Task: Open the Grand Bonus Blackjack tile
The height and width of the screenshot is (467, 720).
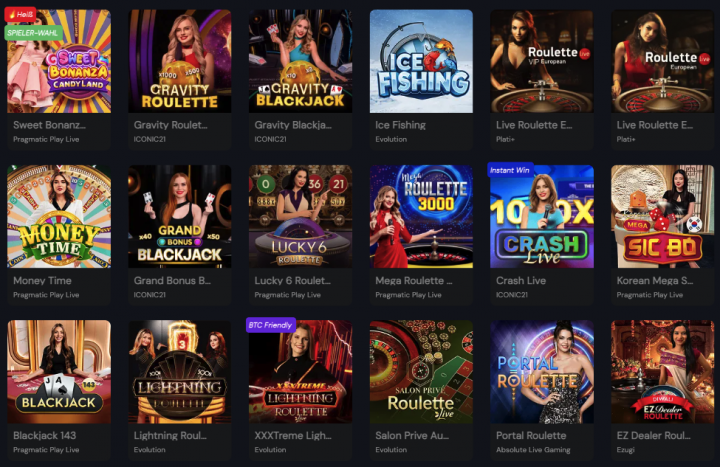Action: 180,216
